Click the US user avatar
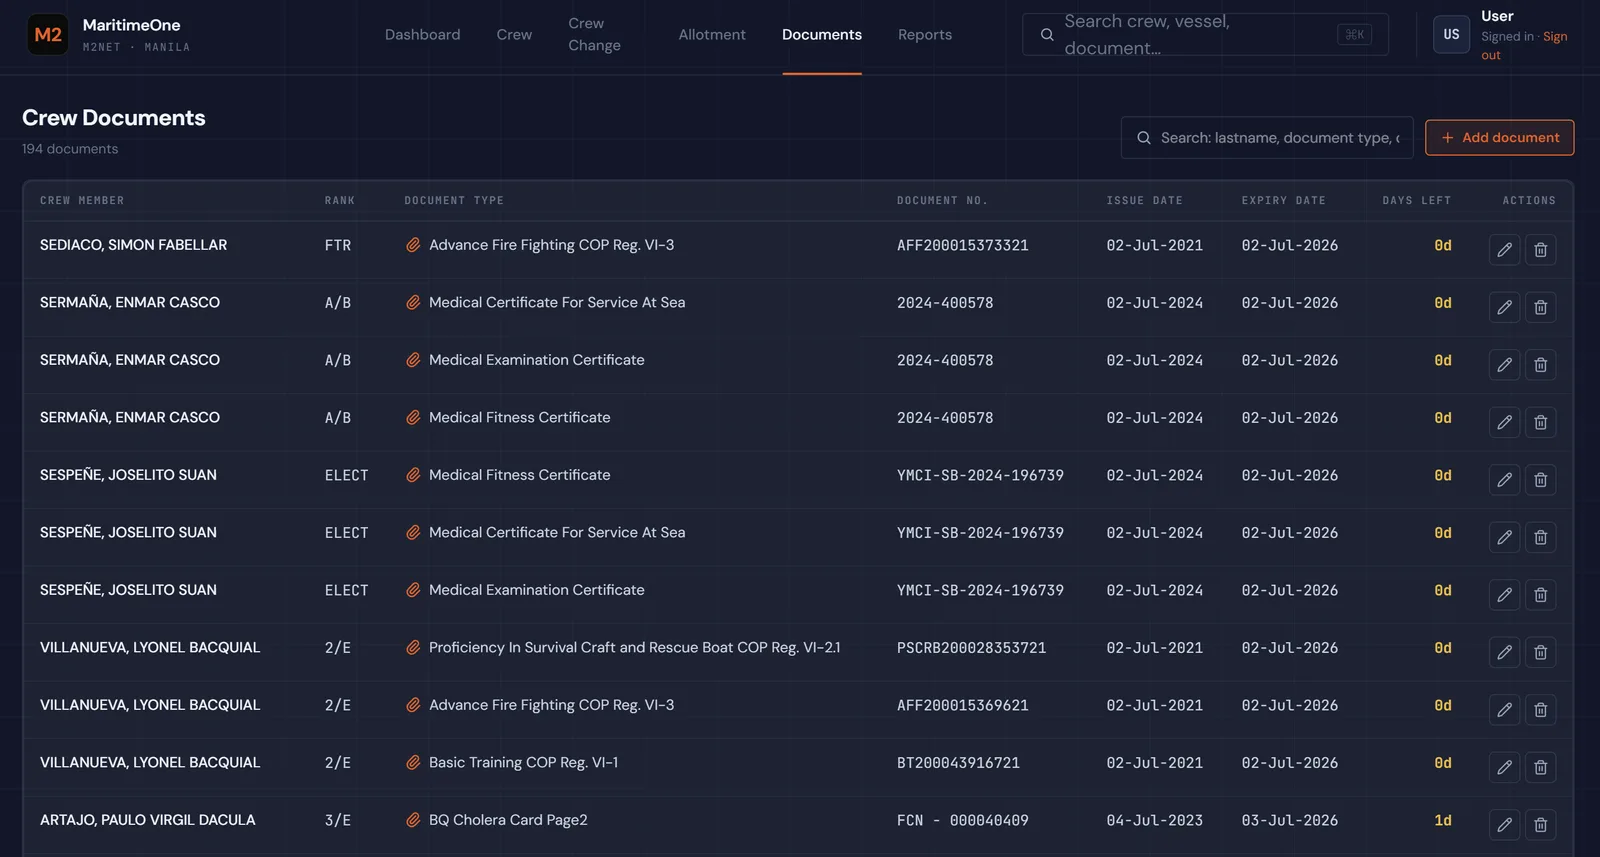 [1451, 34]
